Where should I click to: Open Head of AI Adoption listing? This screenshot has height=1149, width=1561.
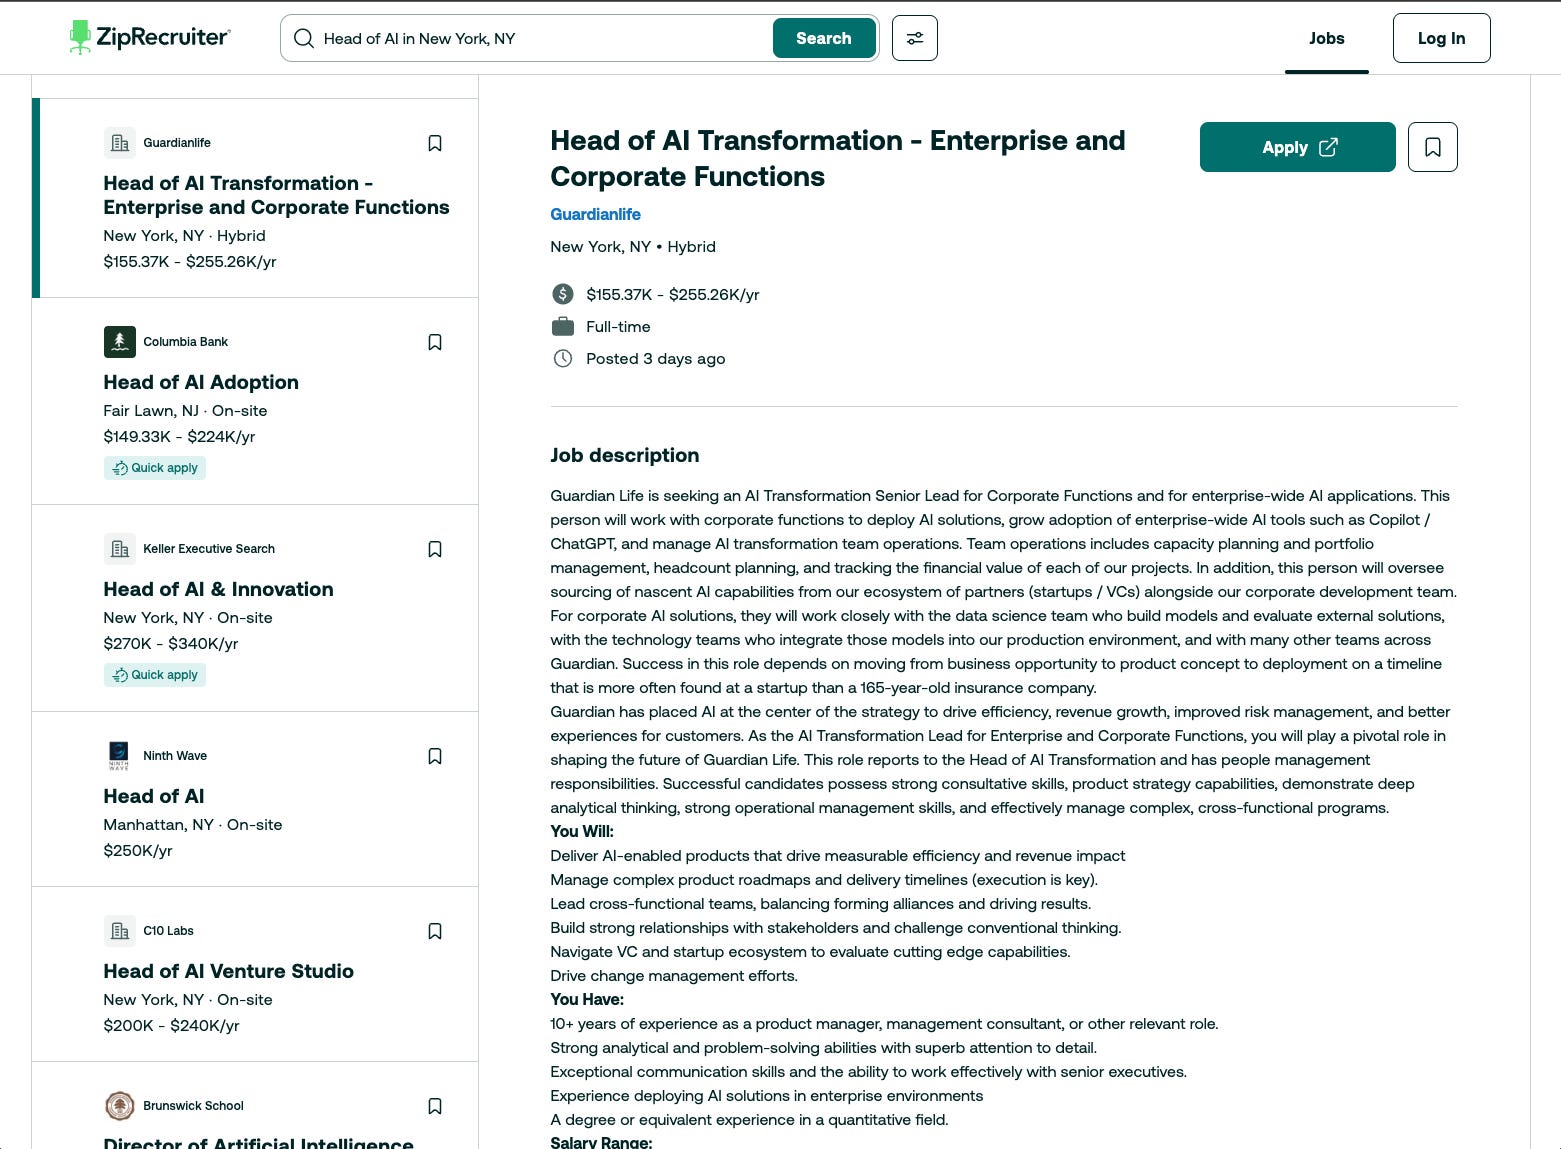coord(201,382)
